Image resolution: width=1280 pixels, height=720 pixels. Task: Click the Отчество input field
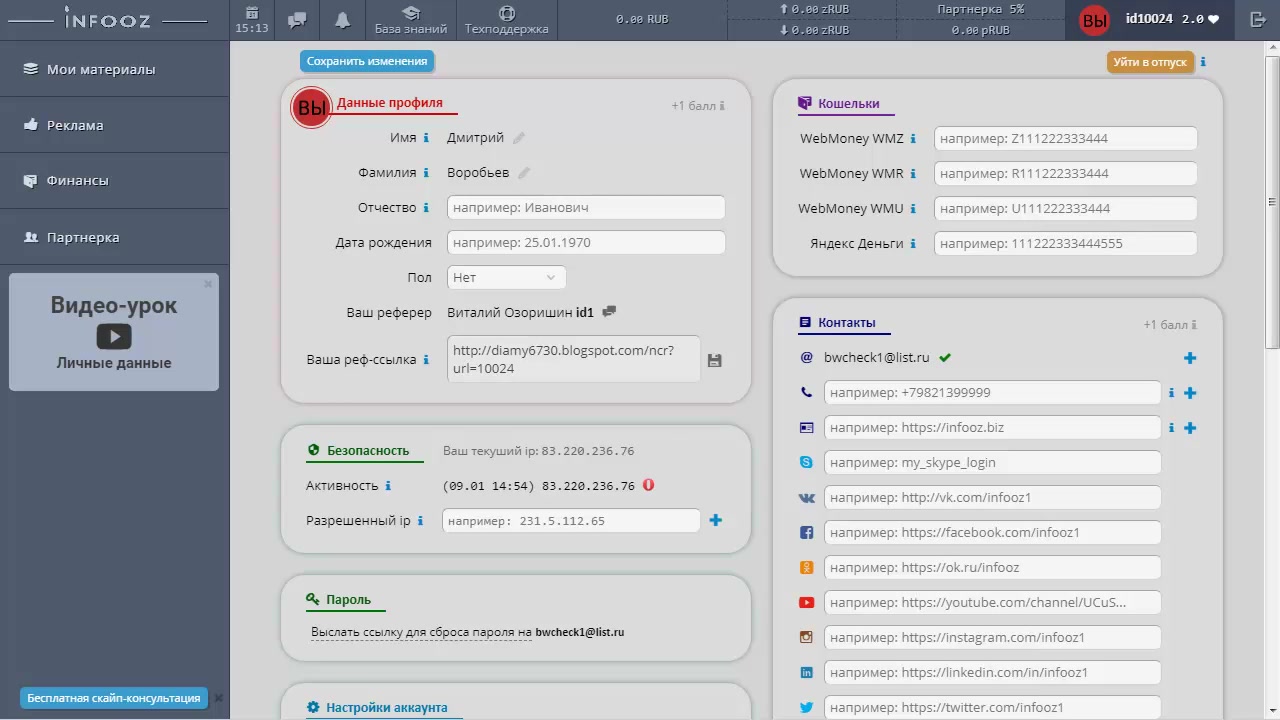[x=586, y=208]
